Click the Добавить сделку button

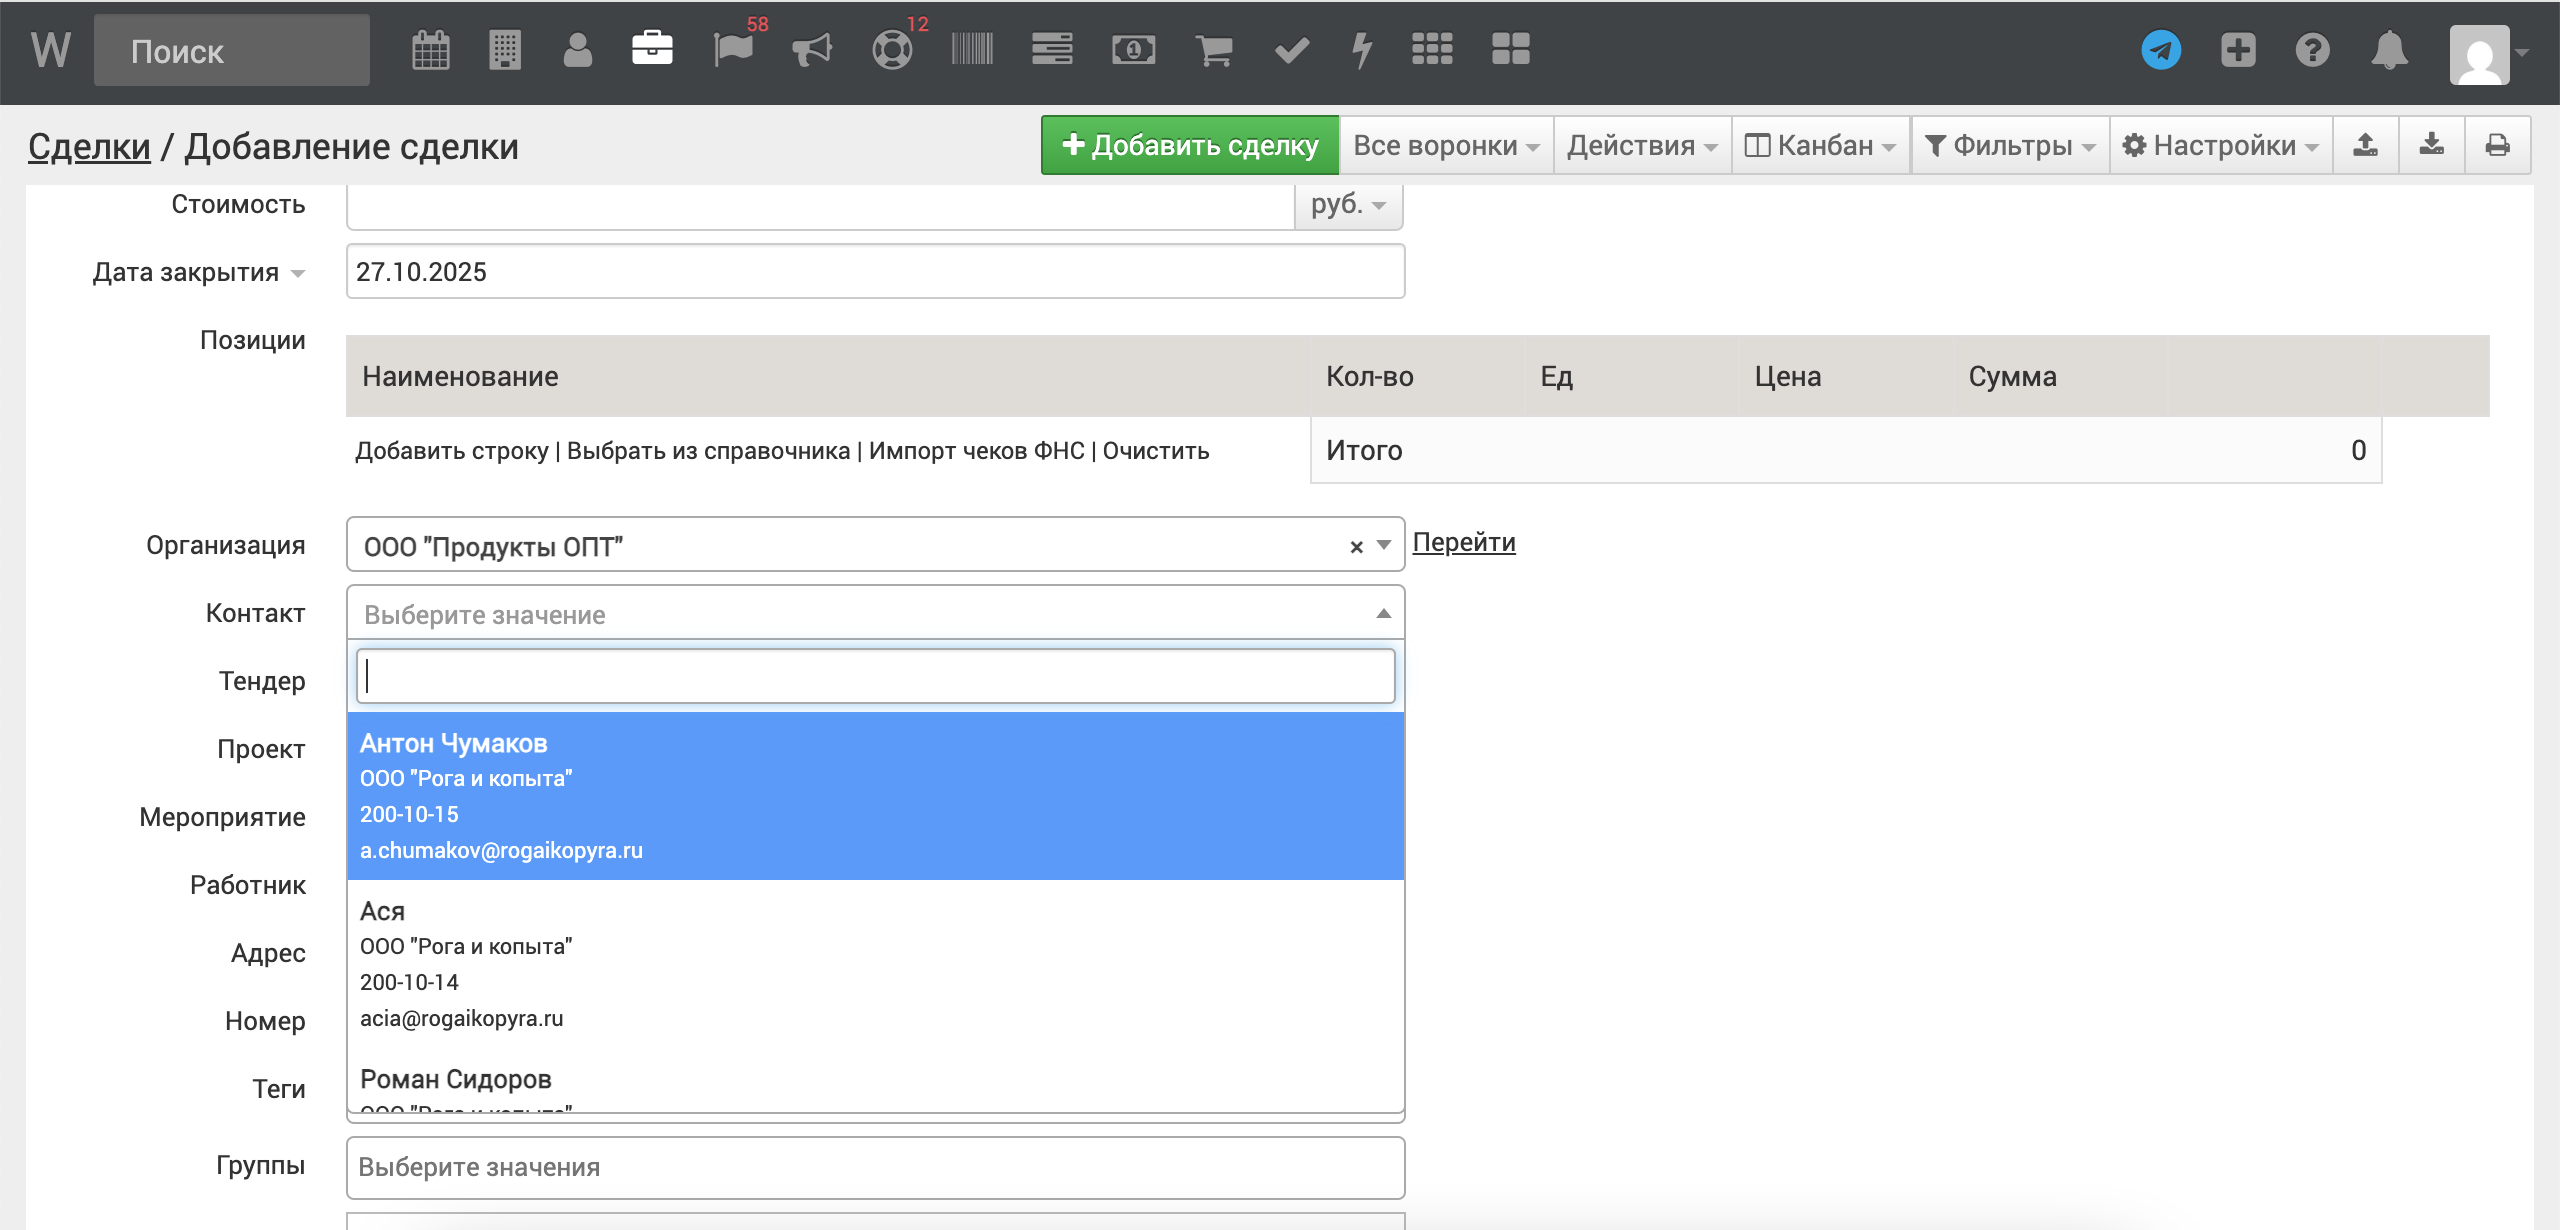tap(1189, 146)
